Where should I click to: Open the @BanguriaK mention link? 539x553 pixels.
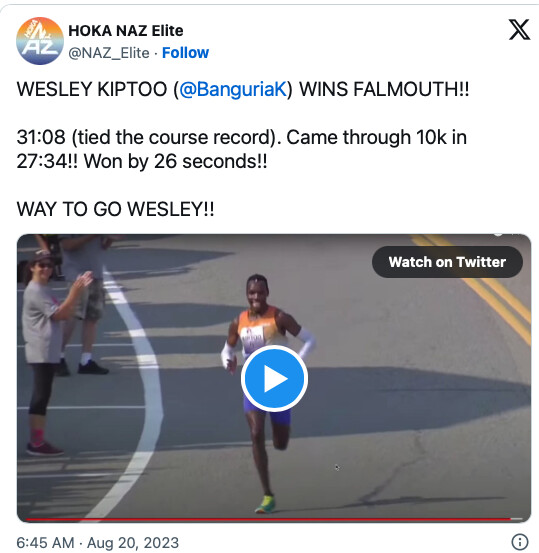(x=234, y=89)
